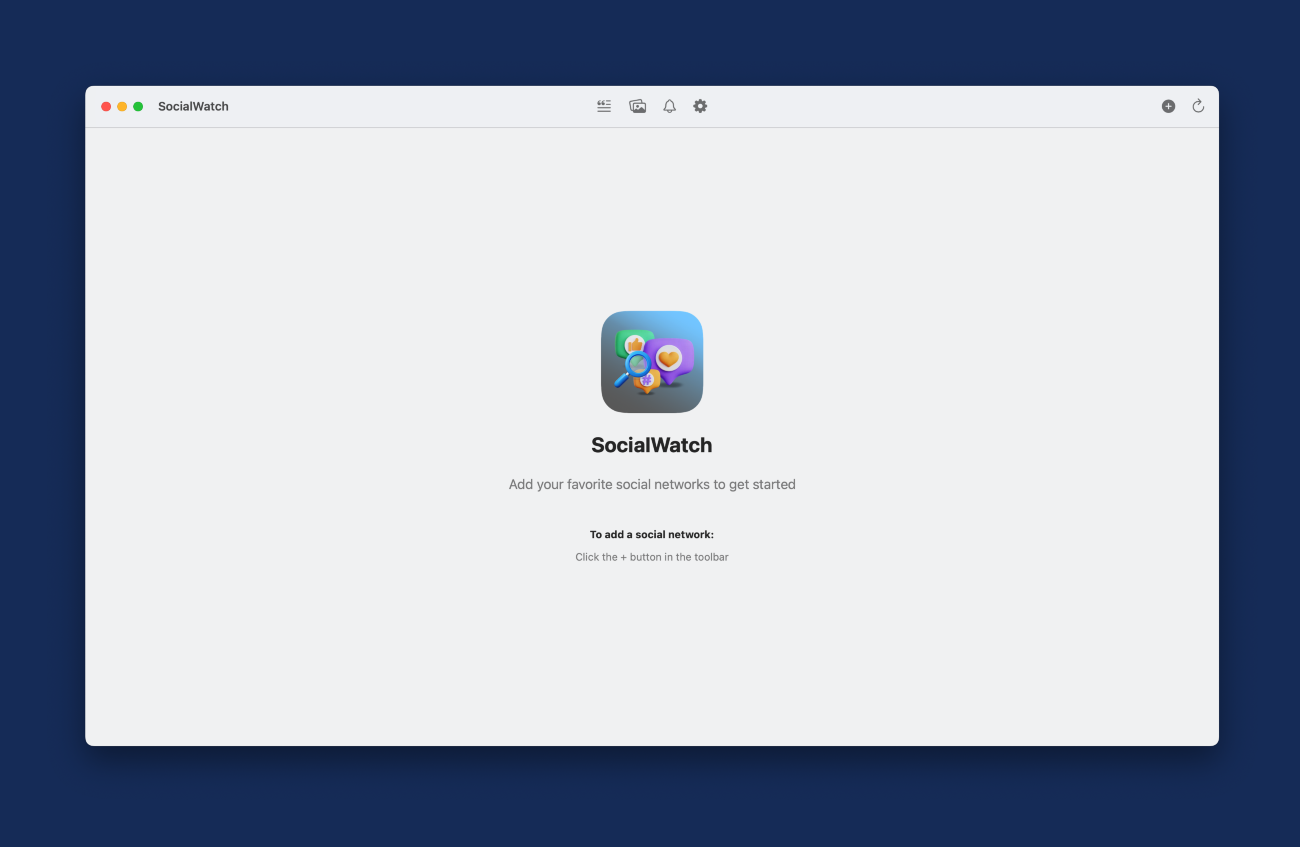1300x847 pixels.
Task: Click the 'Add your favorite social networks' text
Action: point(652,484)
